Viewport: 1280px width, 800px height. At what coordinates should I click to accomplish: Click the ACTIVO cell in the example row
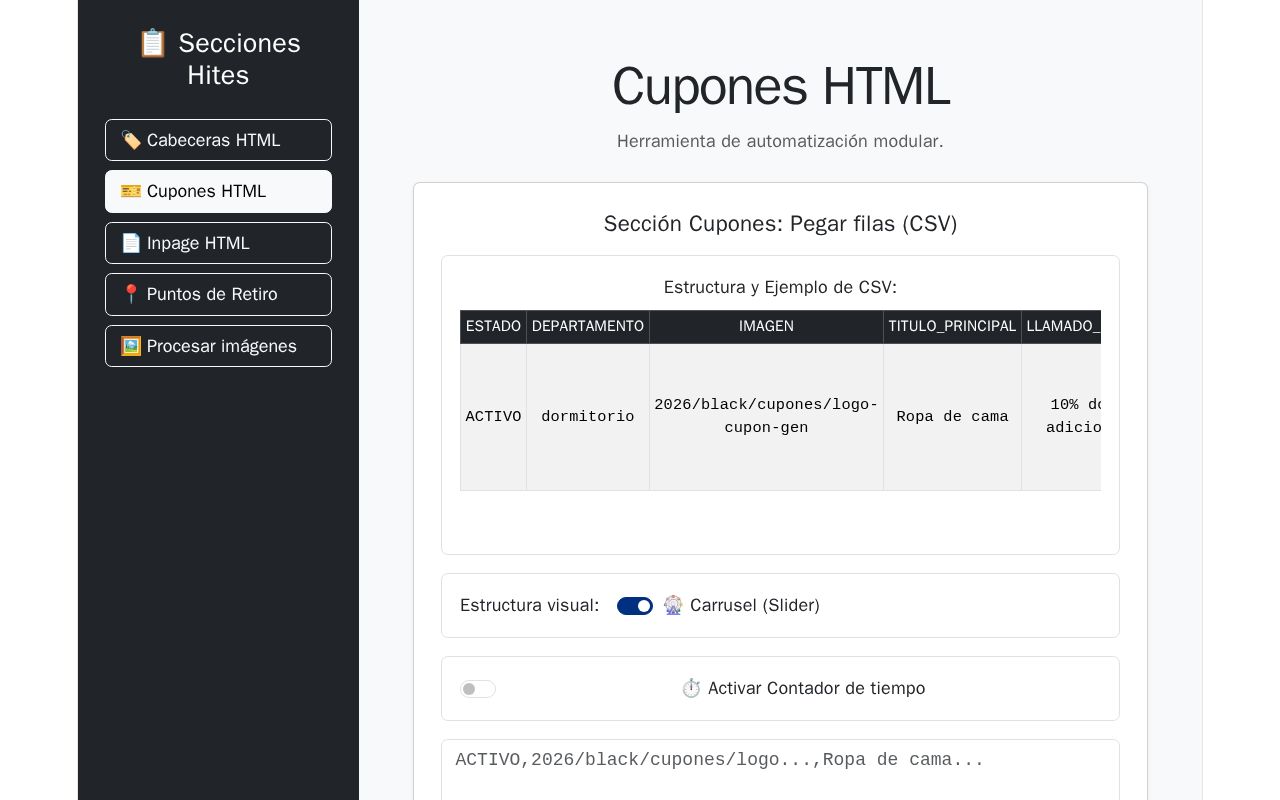[493, 417]
